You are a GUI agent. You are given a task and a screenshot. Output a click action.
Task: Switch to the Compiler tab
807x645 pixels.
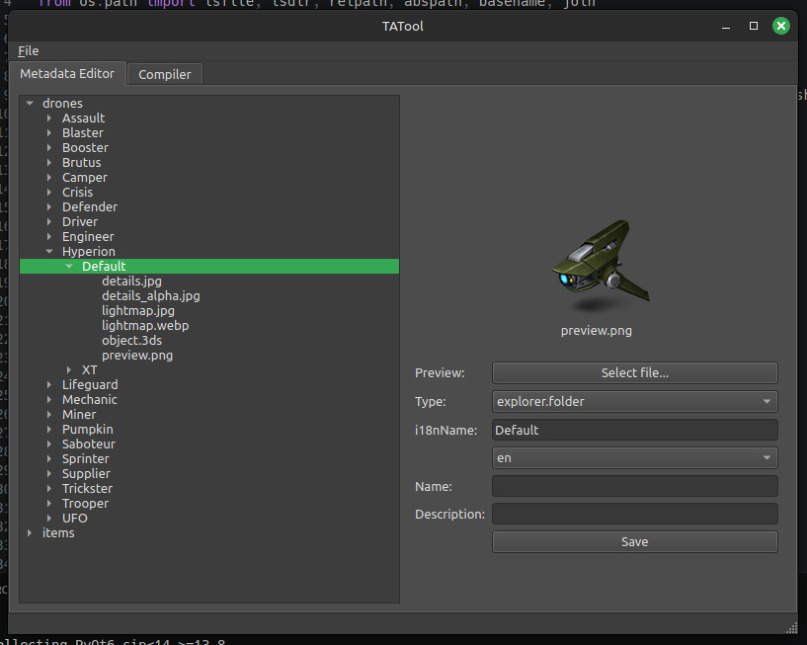click(165, 74)
